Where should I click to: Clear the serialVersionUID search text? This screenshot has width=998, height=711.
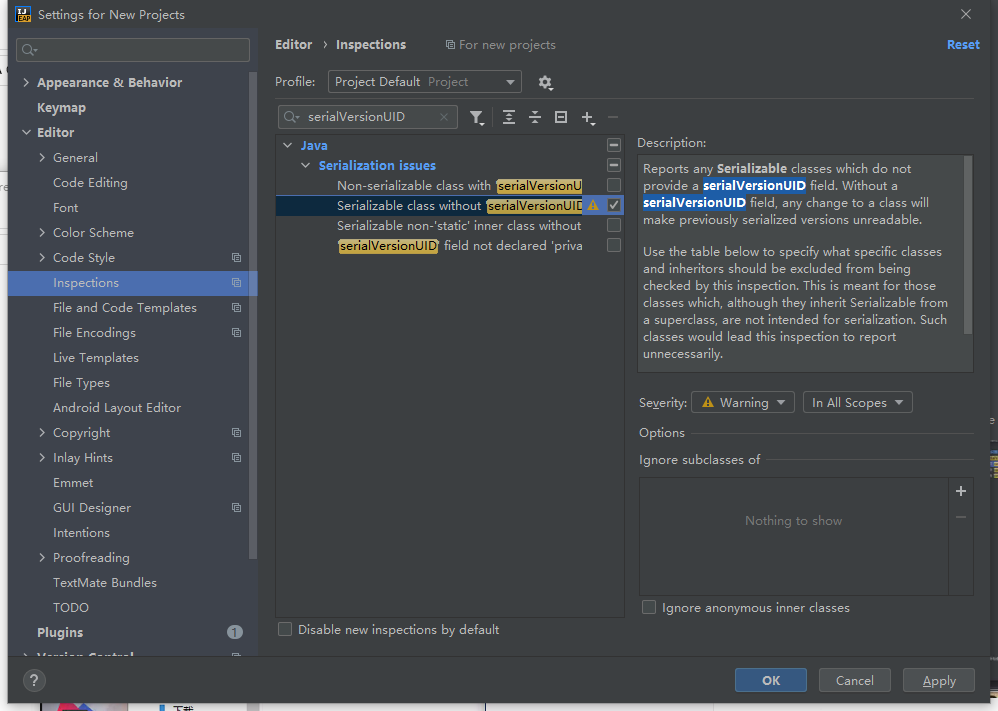pos(444,117)
